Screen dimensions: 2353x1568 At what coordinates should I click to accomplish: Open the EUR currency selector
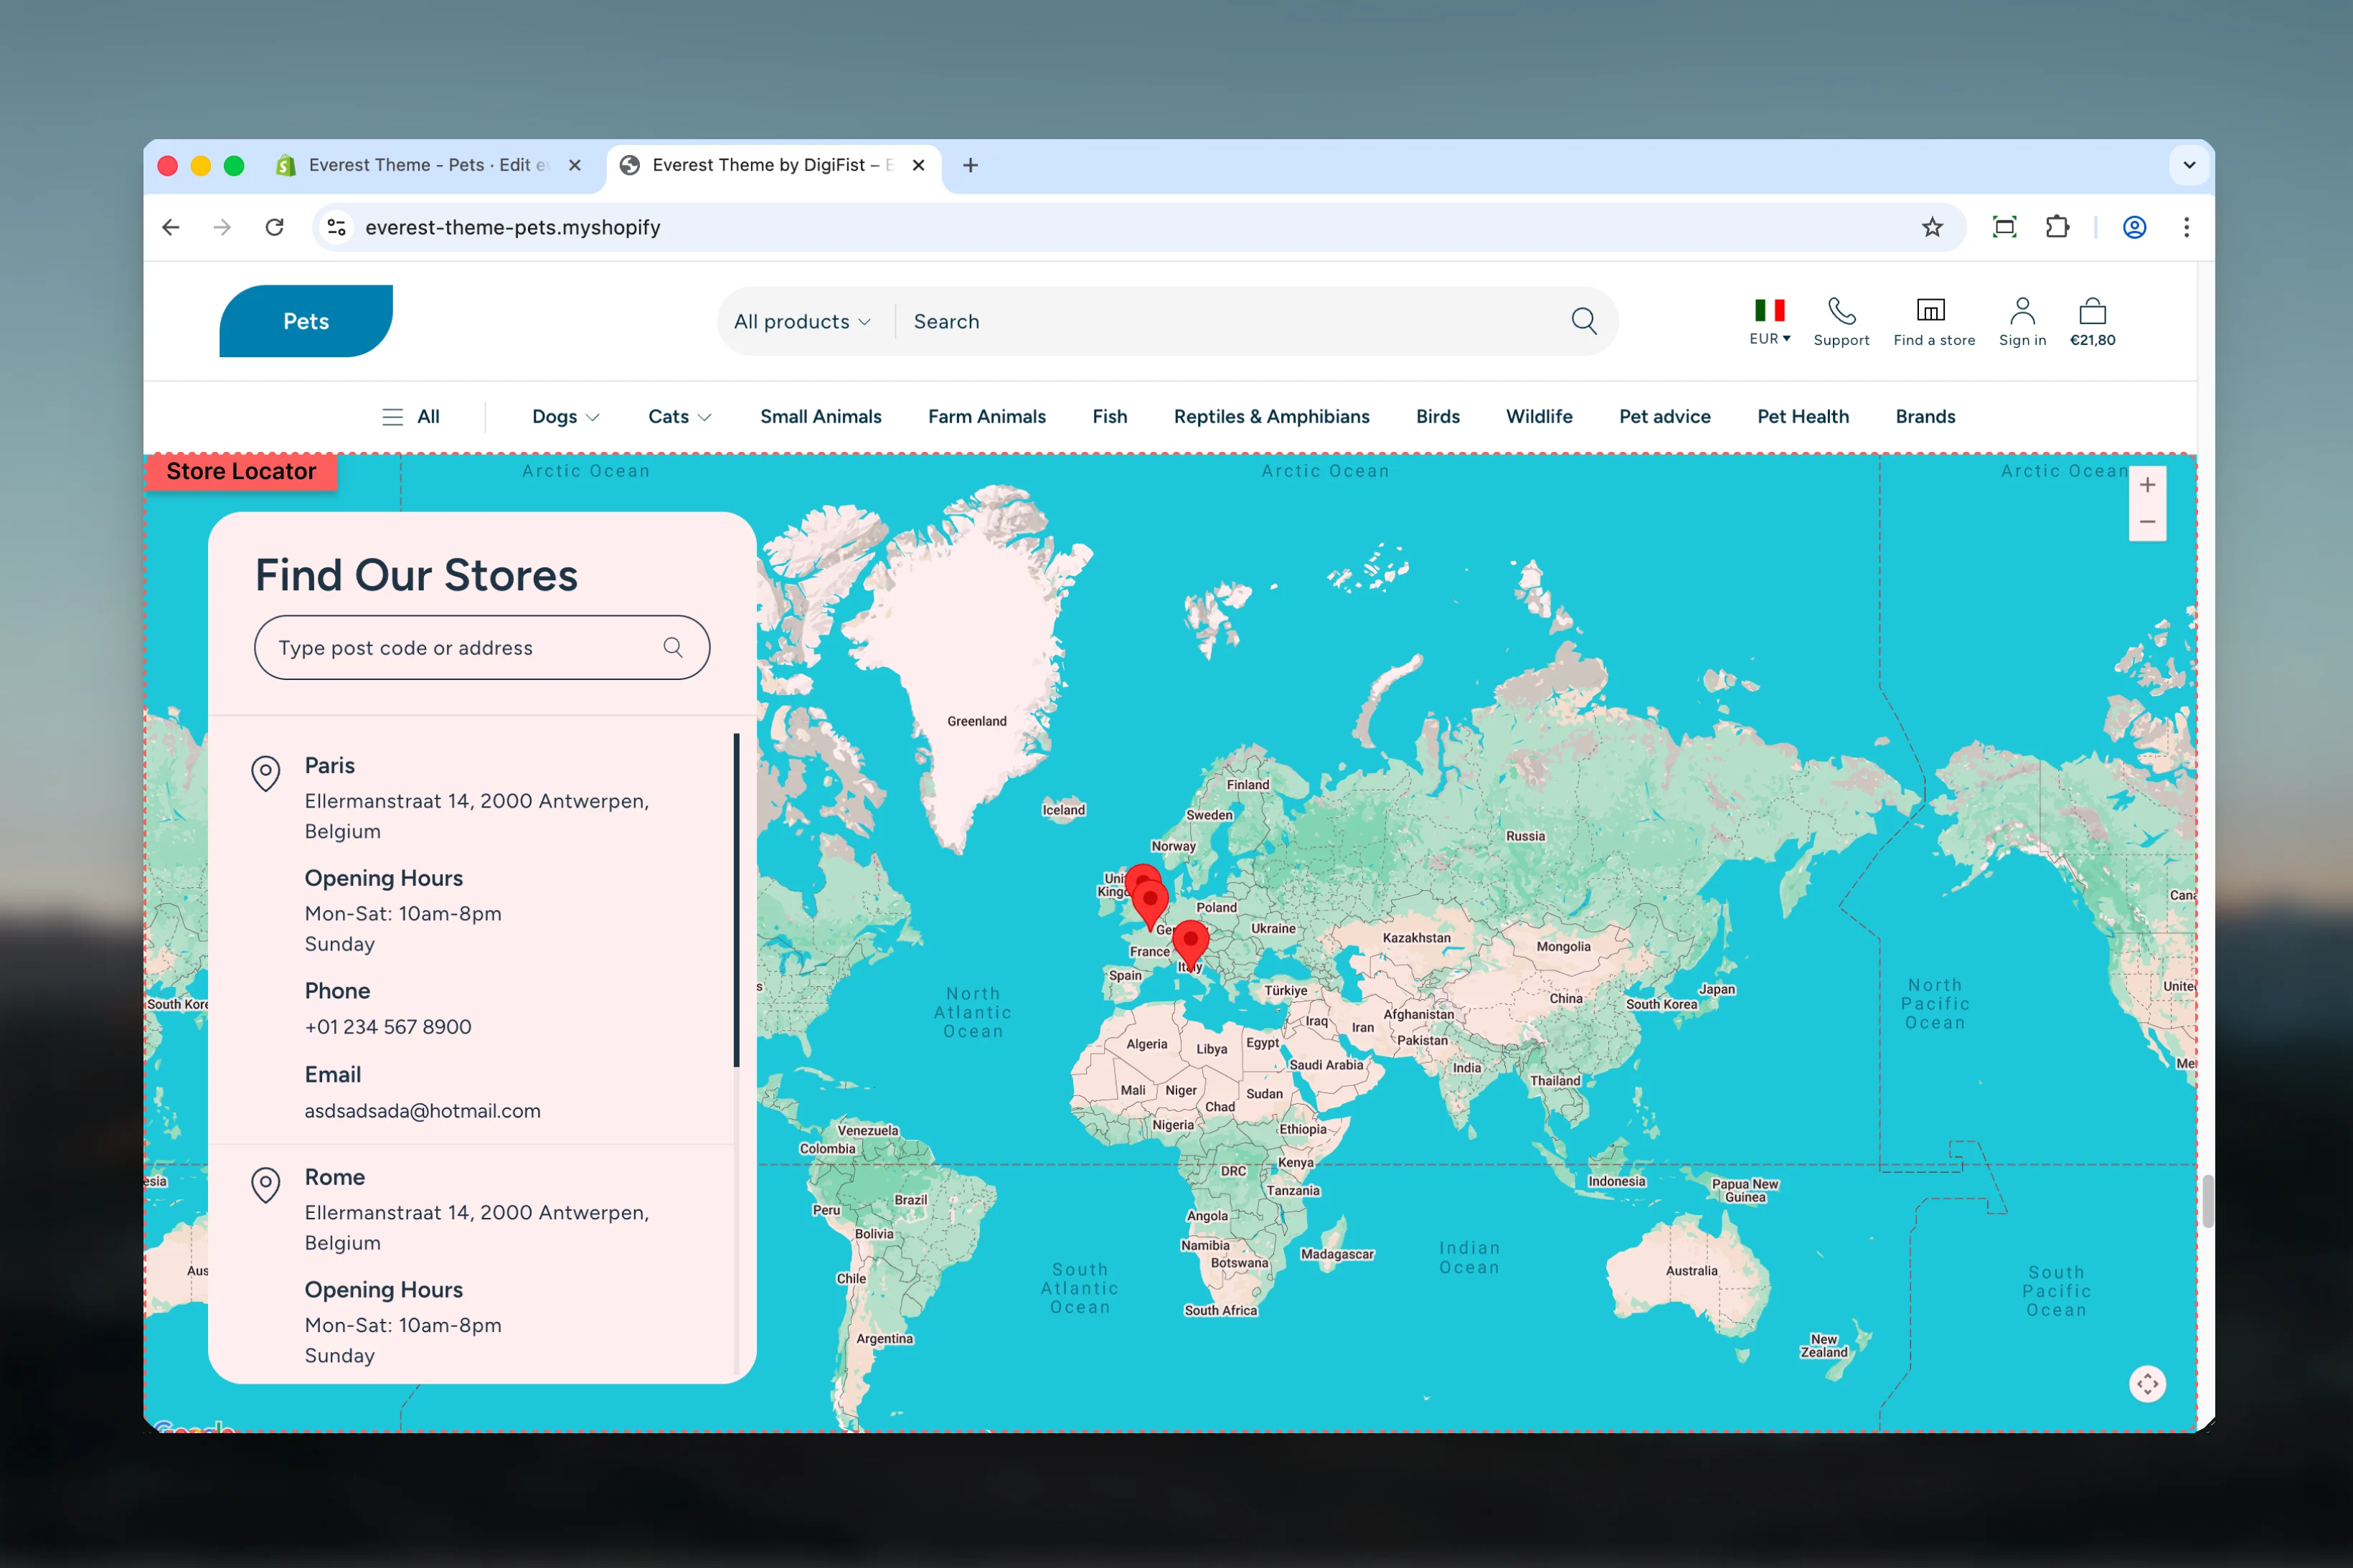coord(1769,322)
